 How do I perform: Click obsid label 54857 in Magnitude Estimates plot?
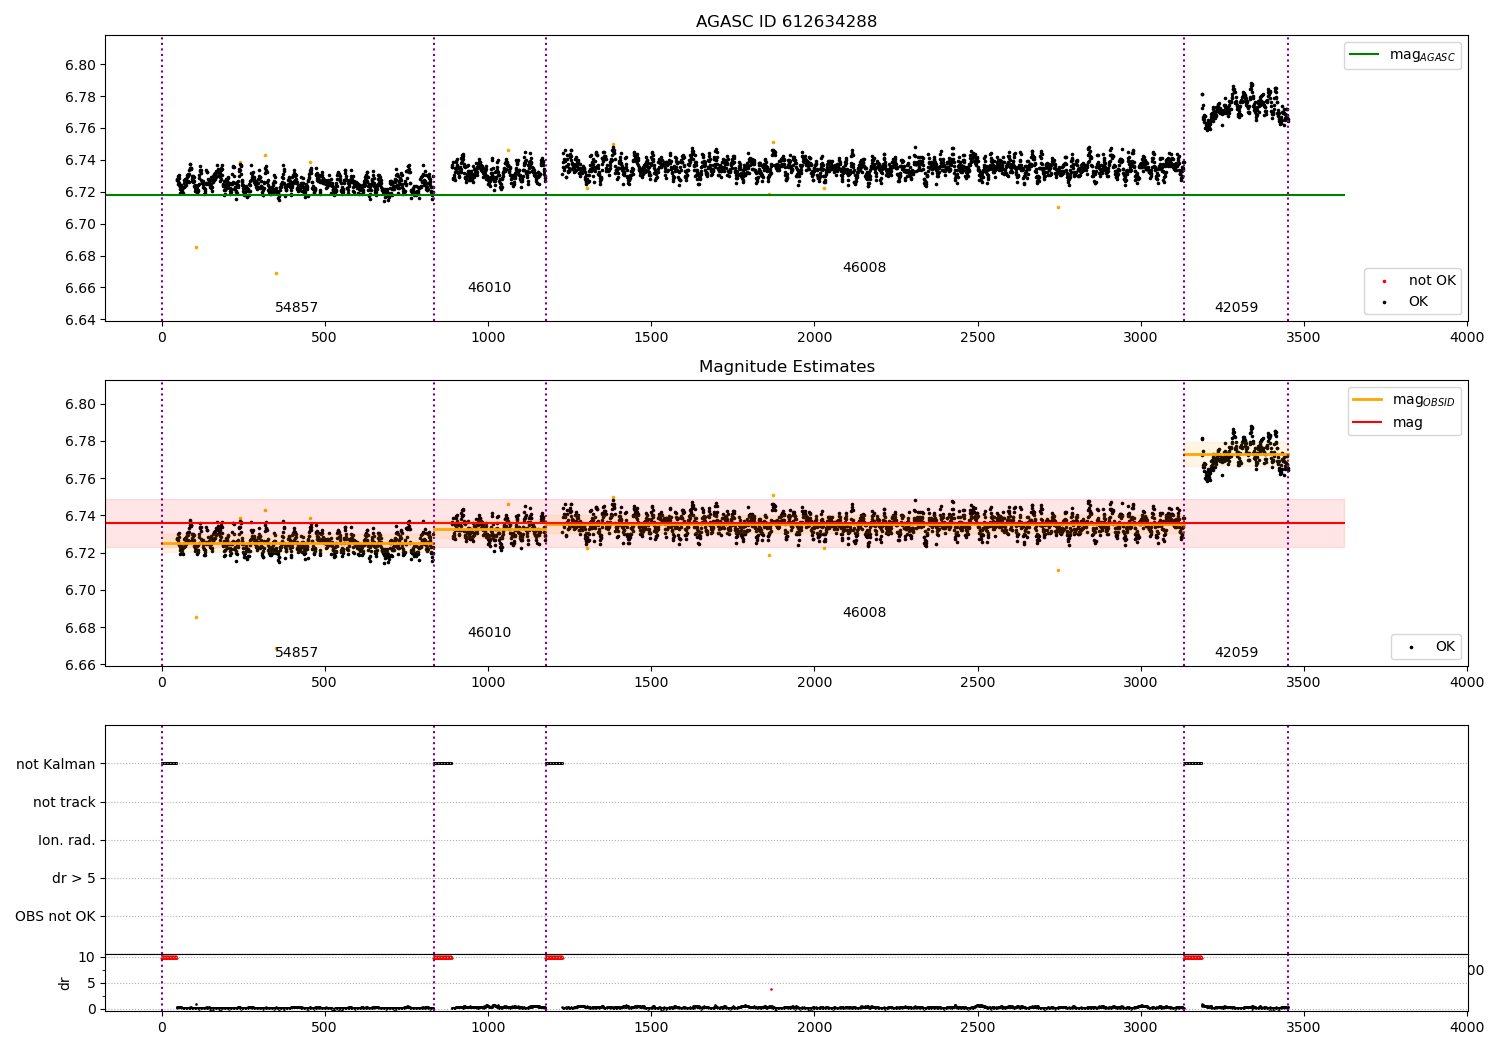pyautogui.click(x=296, y=653)
